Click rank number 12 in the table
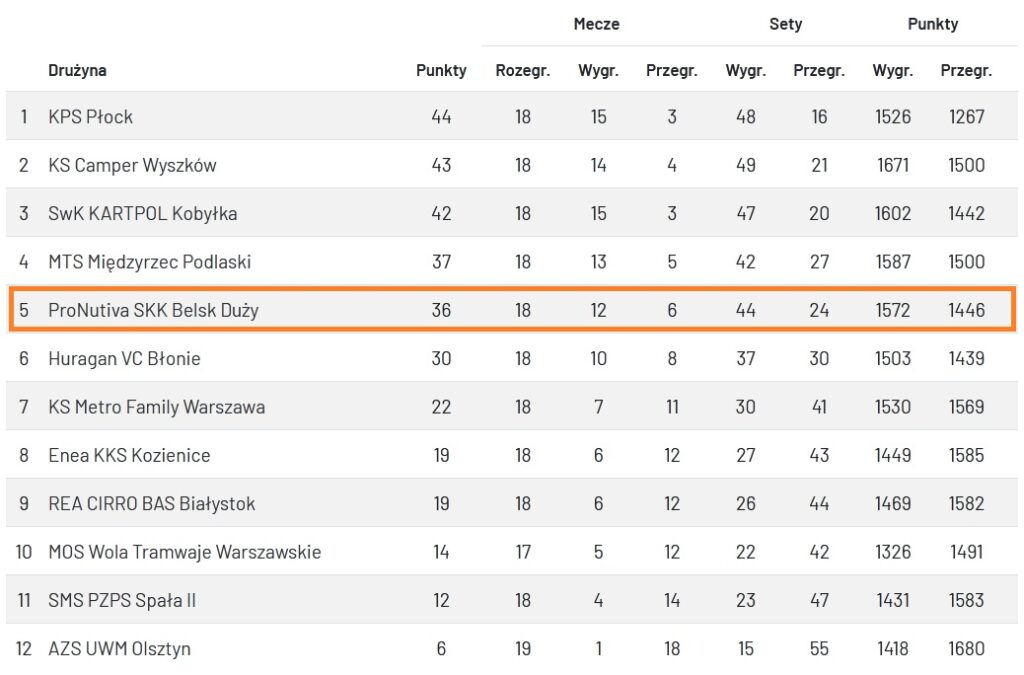Viewport: 1024px width, 675px height. click(24, 649)
